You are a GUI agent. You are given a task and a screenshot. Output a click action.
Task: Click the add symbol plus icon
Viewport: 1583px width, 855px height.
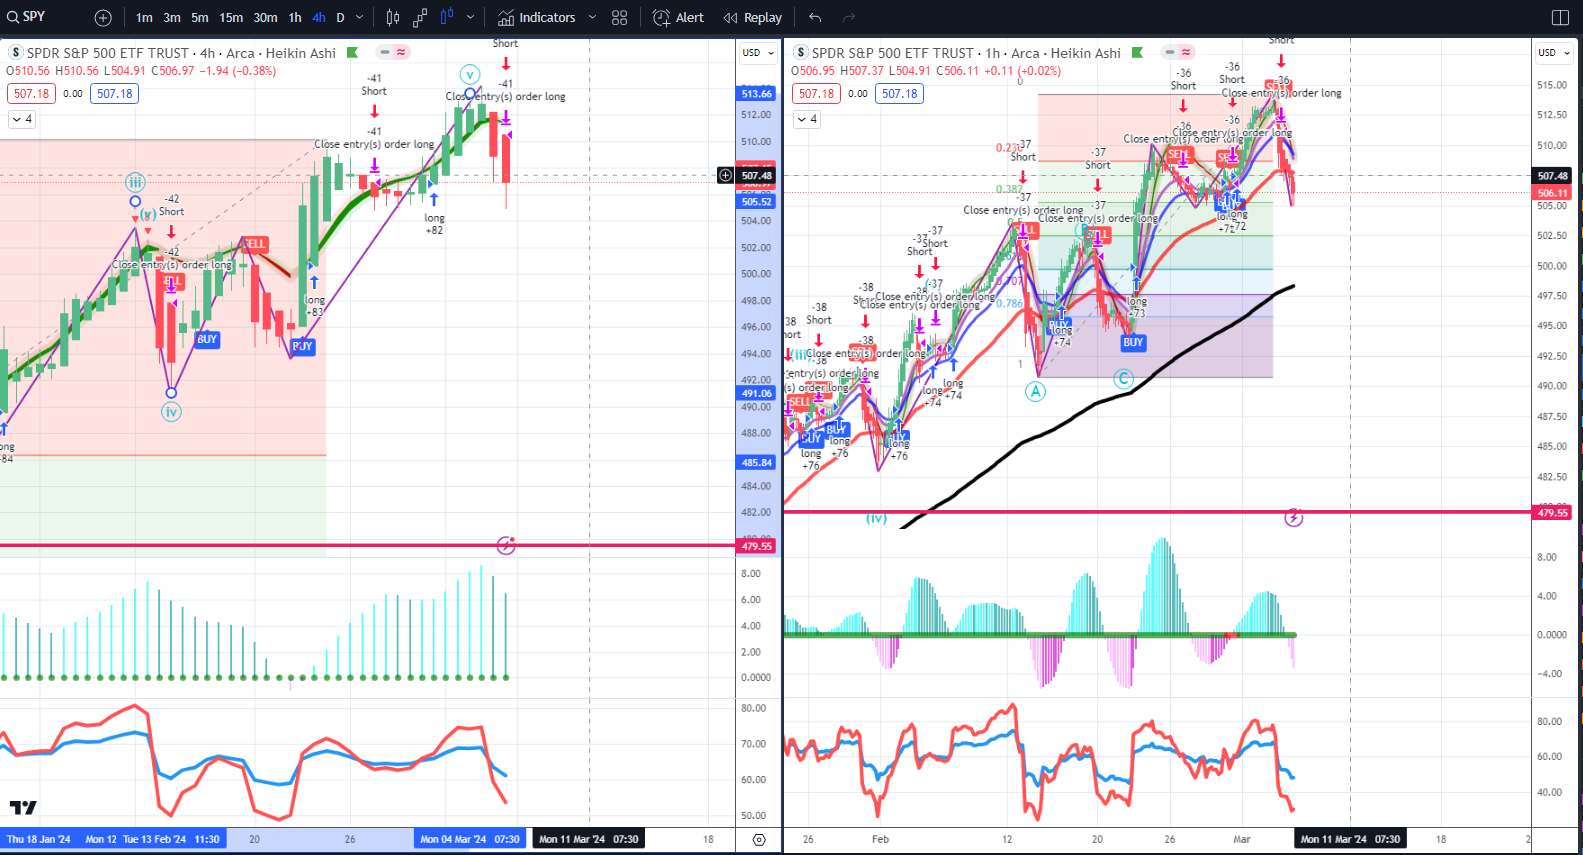pos(103,18)
